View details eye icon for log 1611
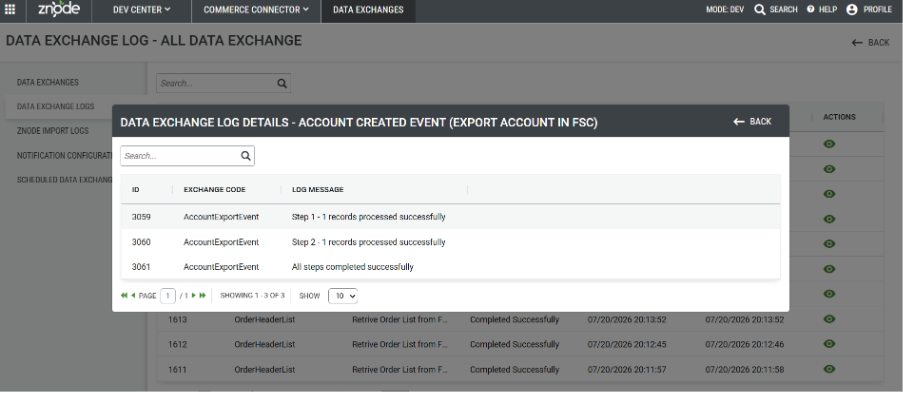This screenshot has width=903, height=393. click(829, 369)
